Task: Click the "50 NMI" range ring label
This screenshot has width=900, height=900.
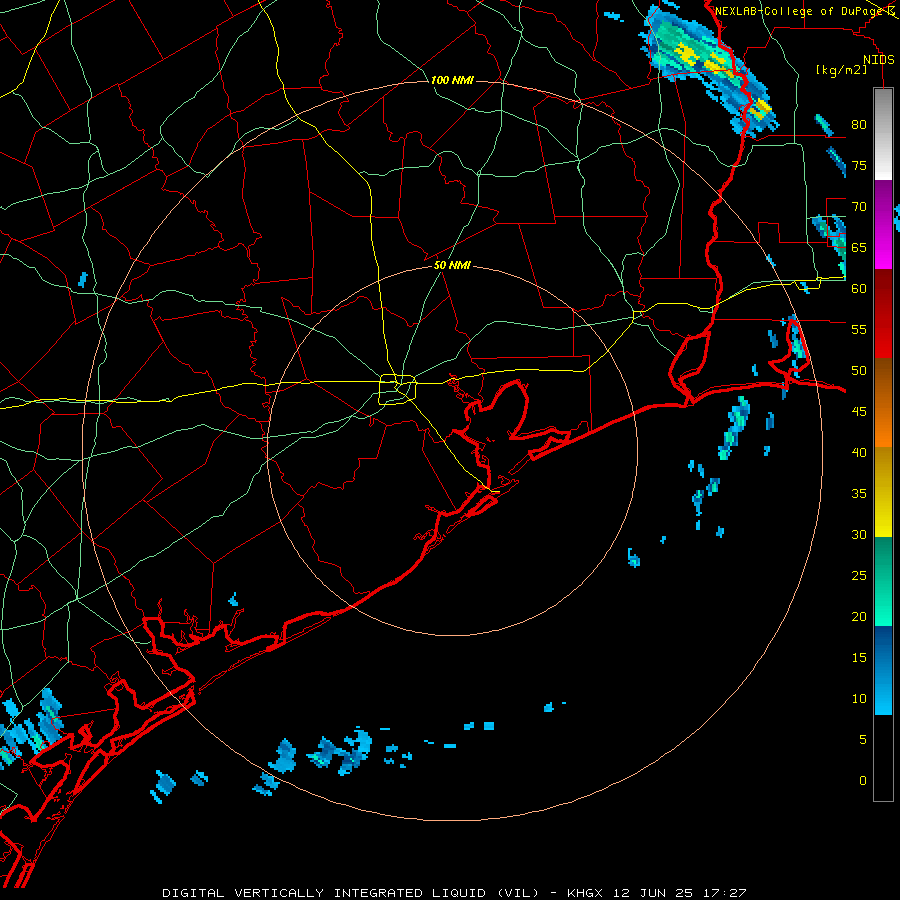Action: pos(452,265)
